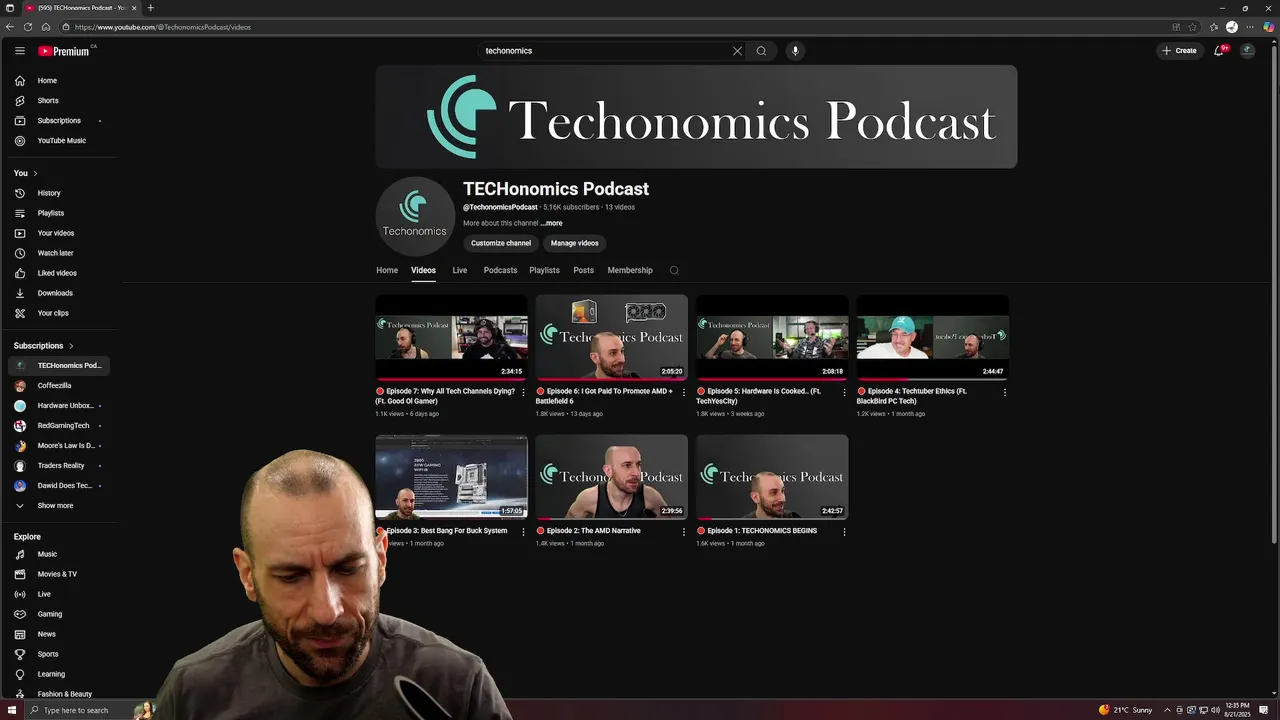This screenshot has height=720, width=1280.
Task: Activate voice search microphone icon
Action: 795,51
